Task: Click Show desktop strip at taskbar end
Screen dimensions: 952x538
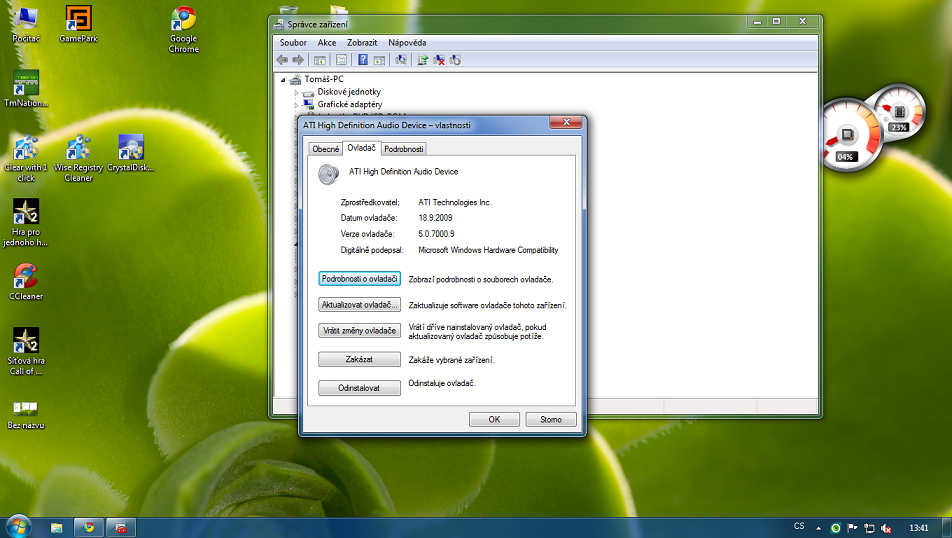Action: click(947, 528)
